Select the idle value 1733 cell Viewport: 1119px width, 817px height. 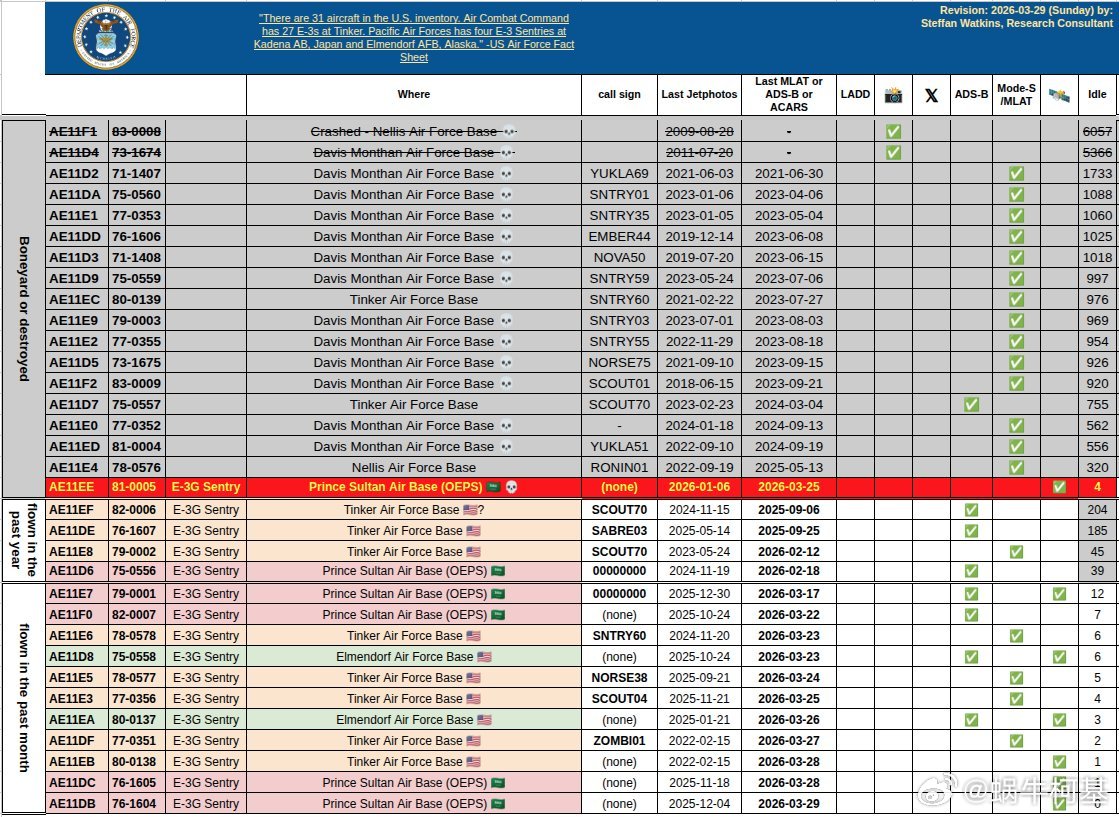click(1097, 174)
